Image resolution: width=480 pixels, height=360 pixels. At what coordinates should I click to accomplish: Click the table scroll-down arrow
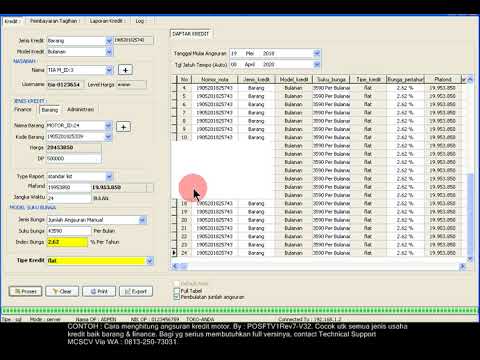[470, 259]
